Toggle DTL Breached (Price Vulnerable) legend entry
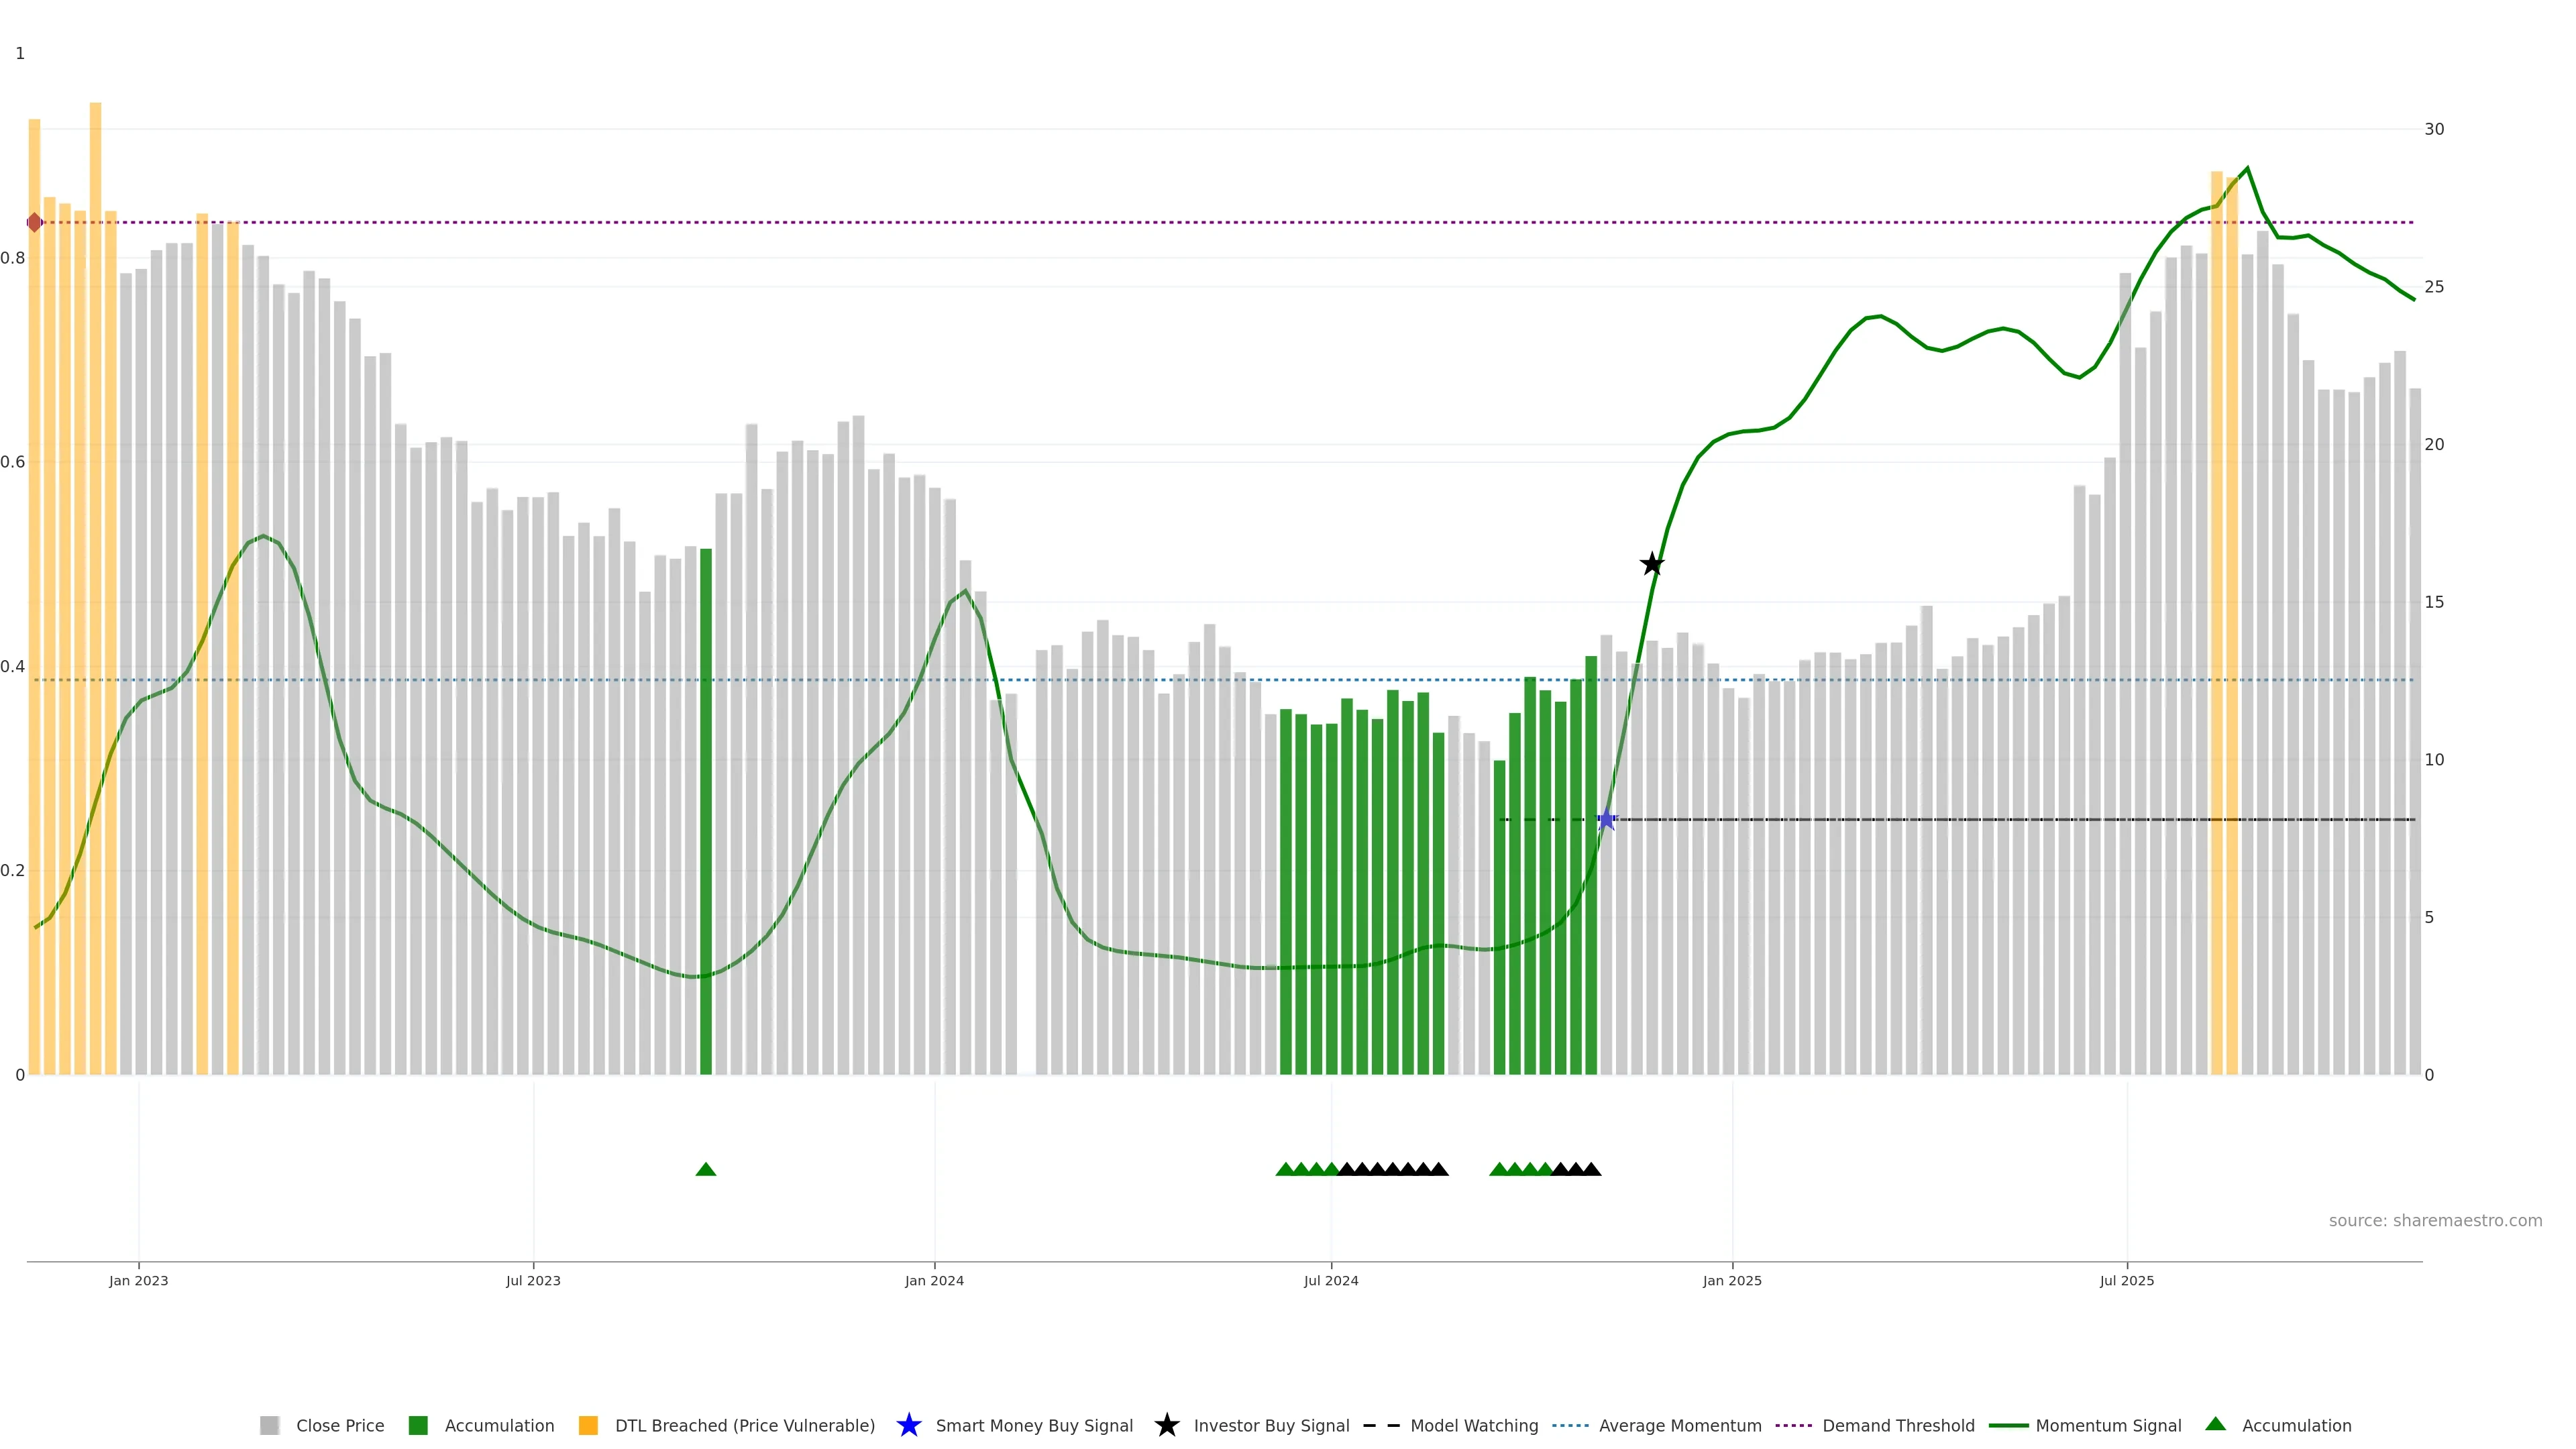This screenshot has width=2576, height=1449. (x=744, y=1425)
